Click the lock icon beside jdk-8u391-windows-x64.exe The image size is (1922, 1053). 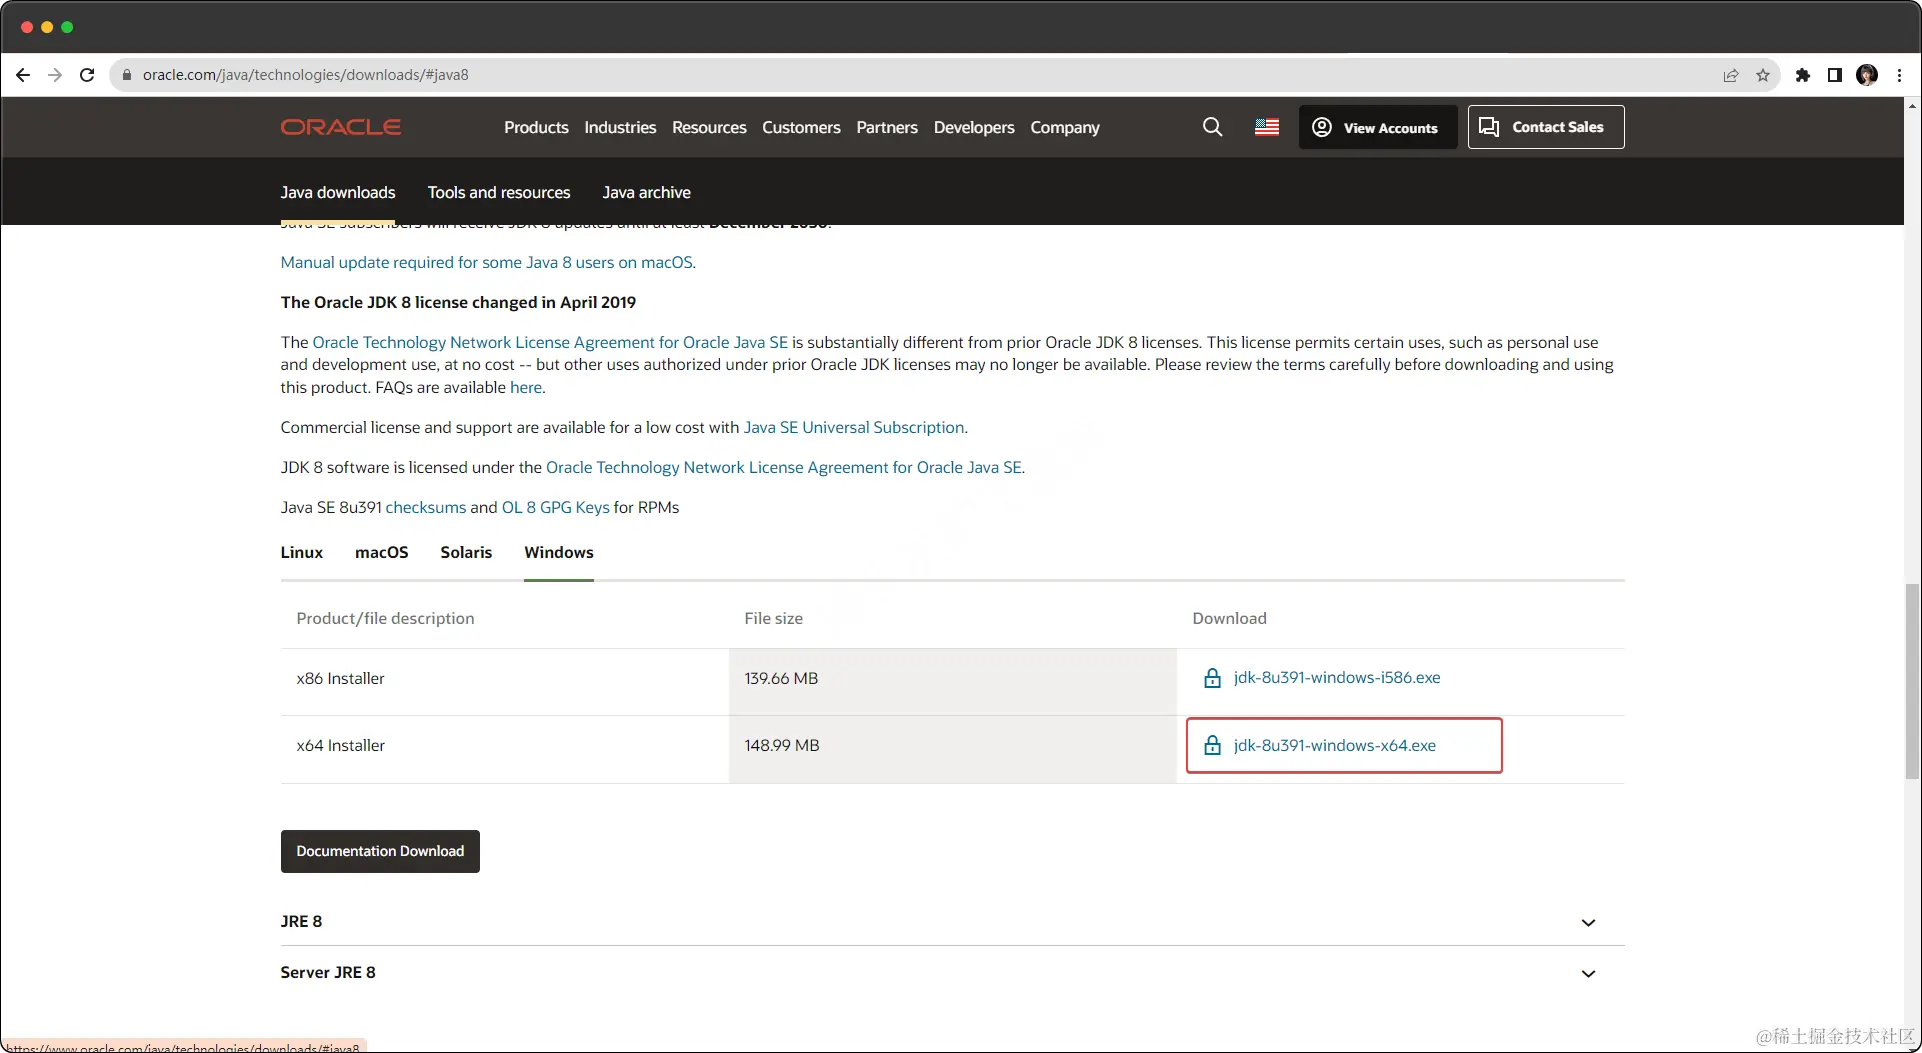tap(1212, 746)
